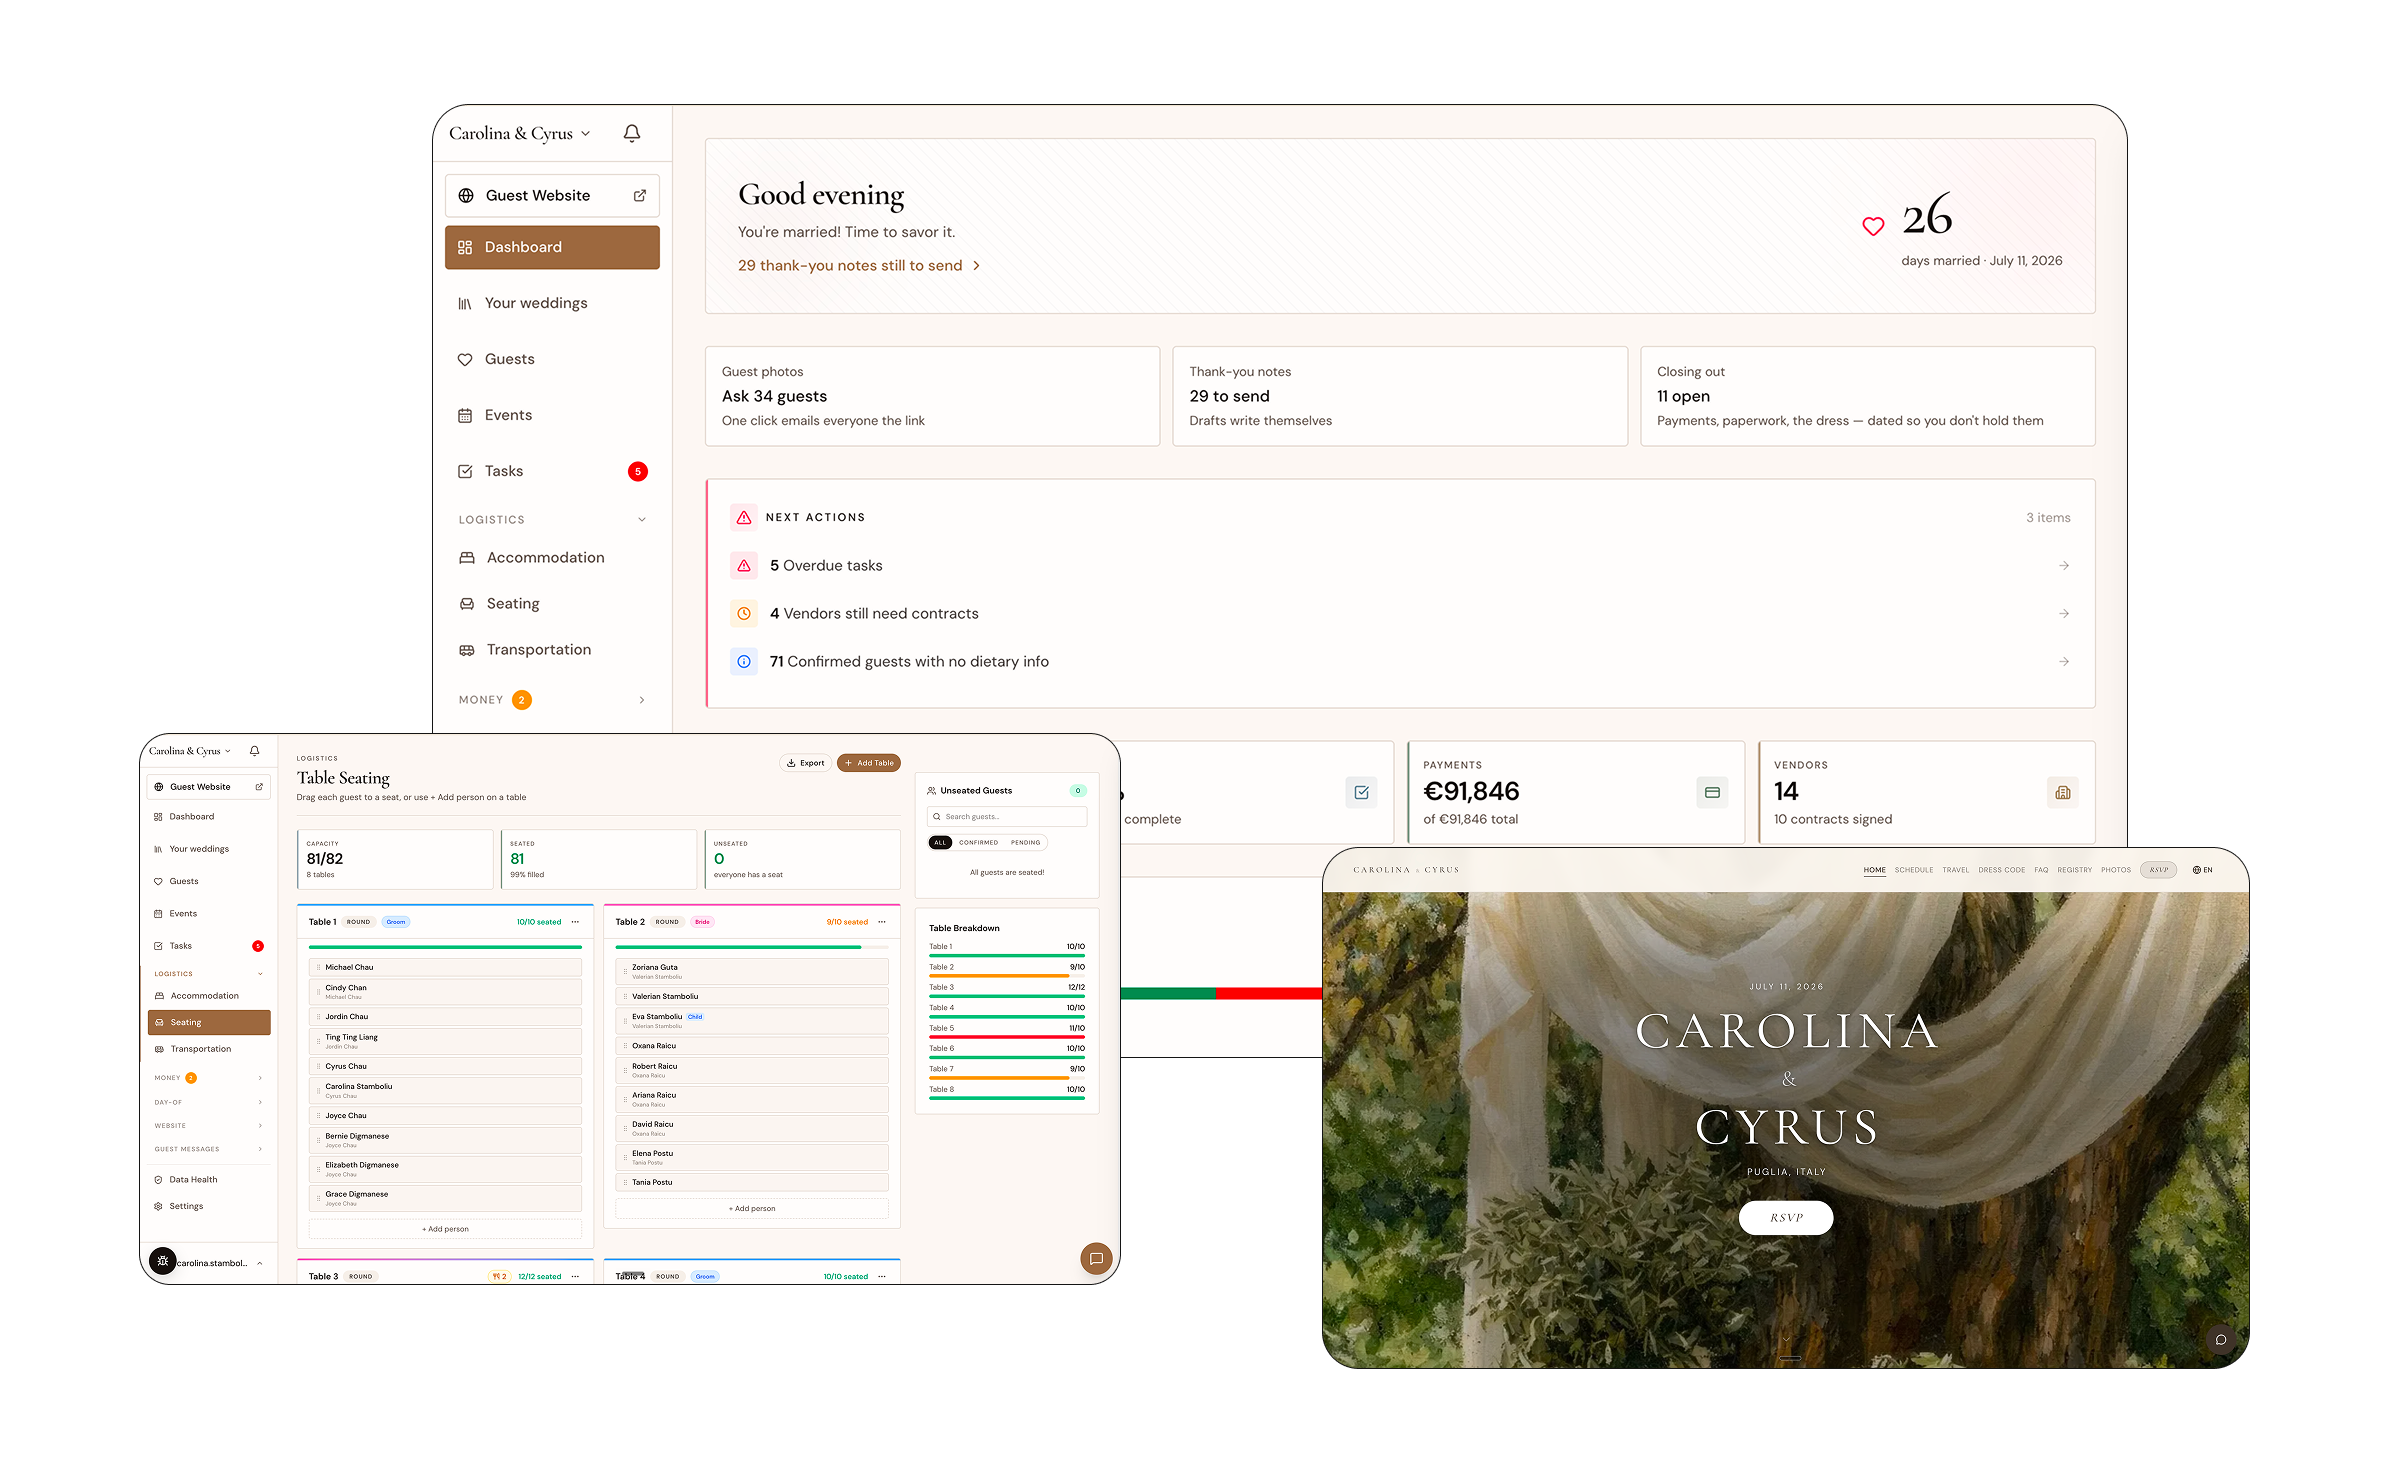Open PHOTOS tab on guest website
Viewport: 2389px width, 1473px height.
[x=2115, y=870]
